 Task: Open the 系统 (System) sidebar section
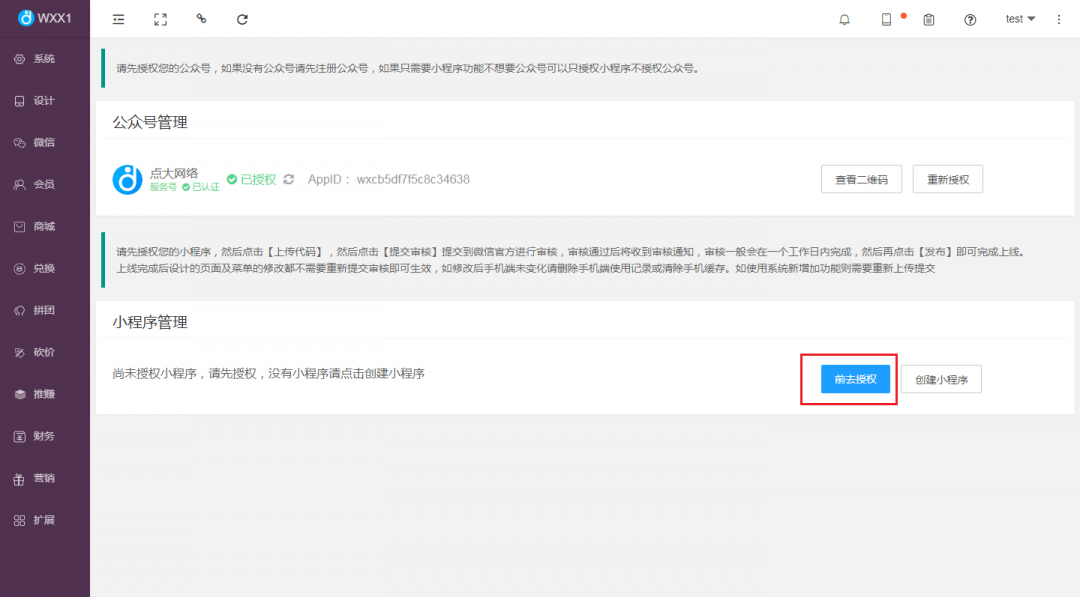(45, 58)
